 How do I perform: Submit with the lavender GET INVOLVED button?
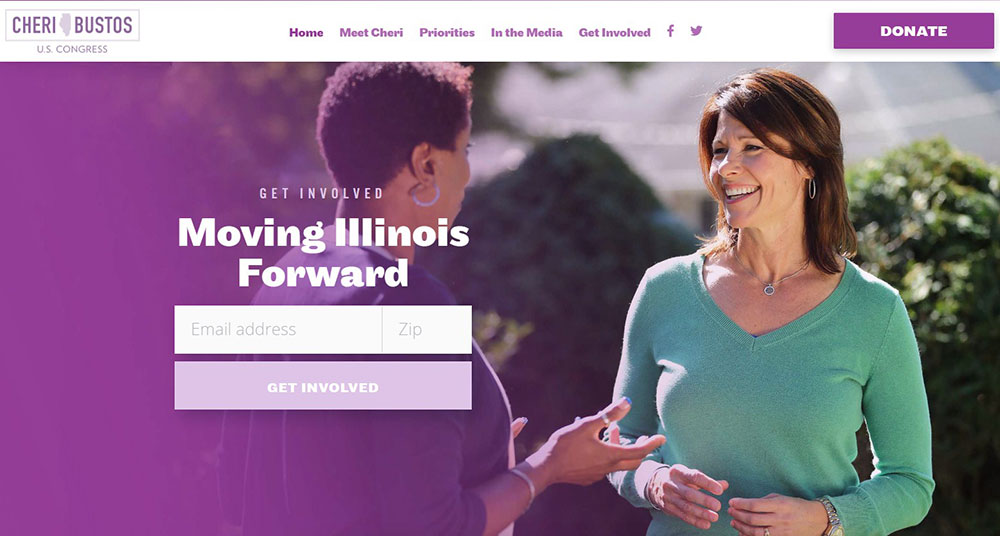323,385
